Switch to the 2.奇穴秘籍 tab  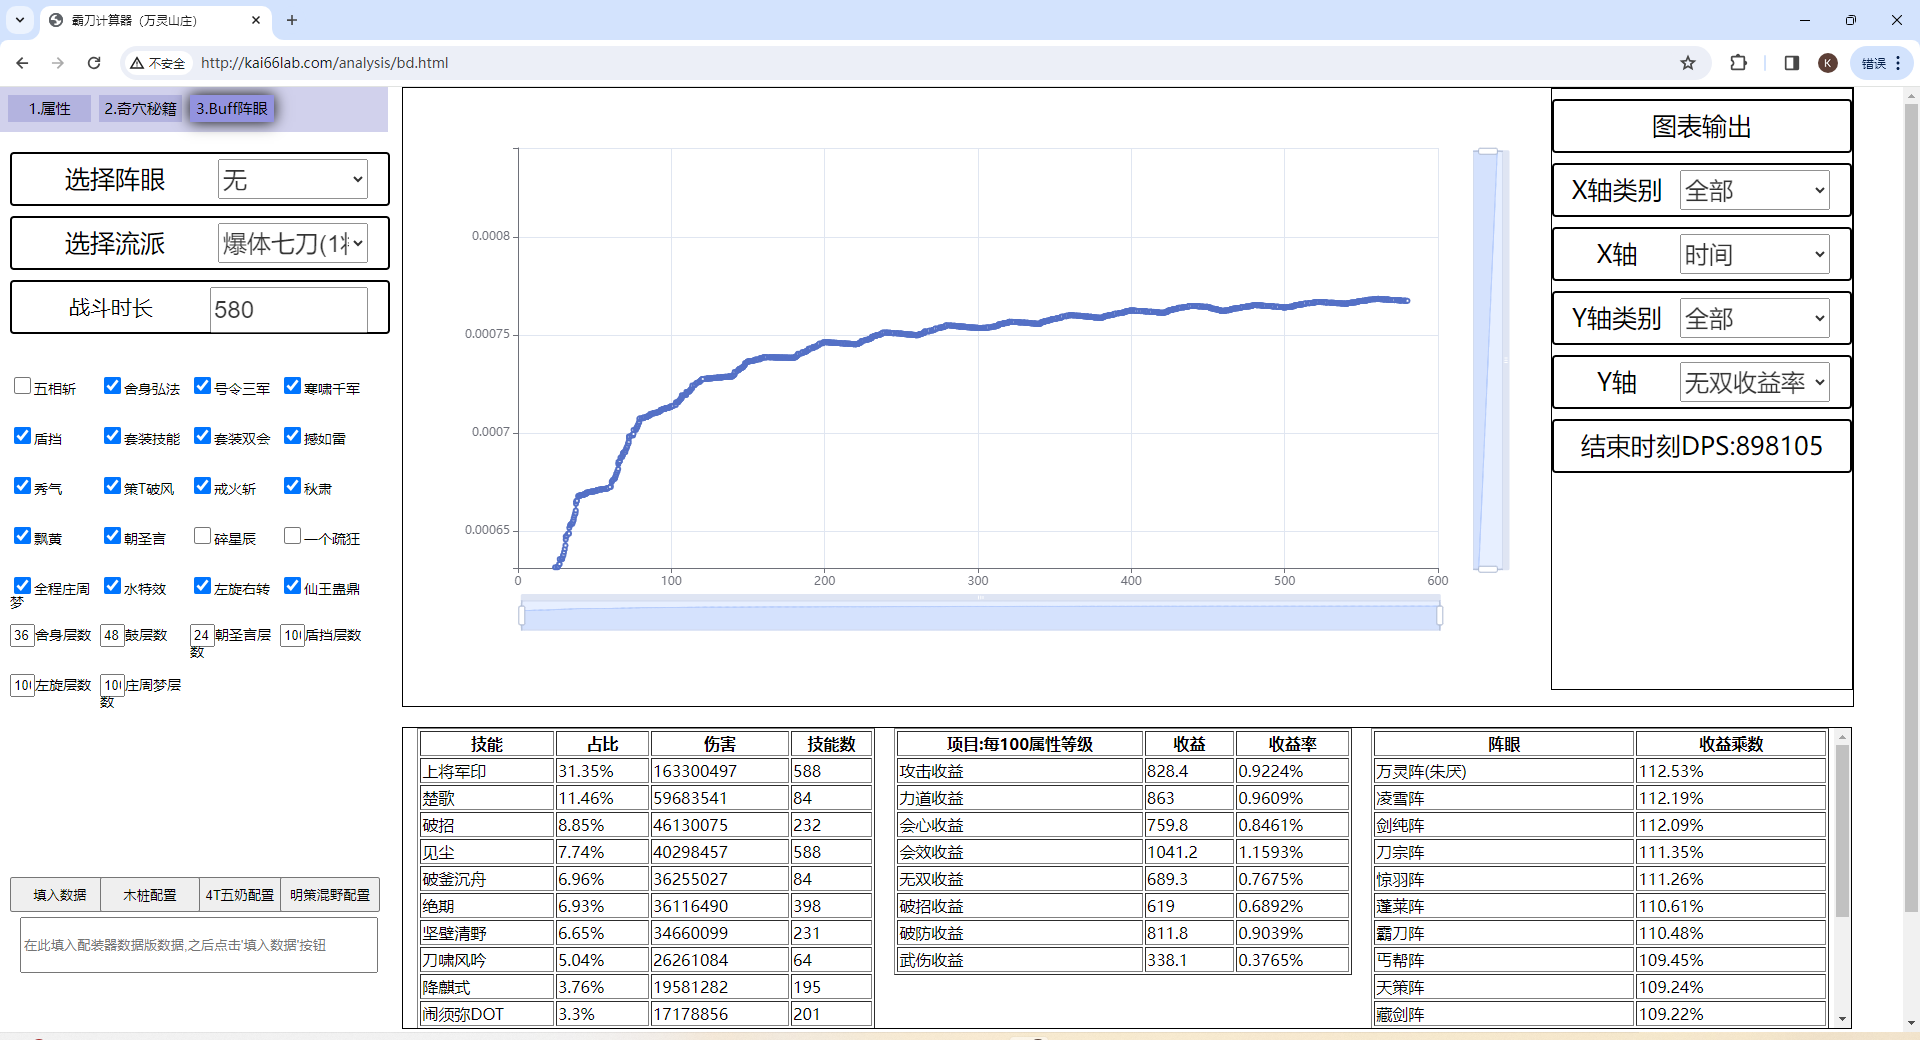pyautogui.click(x=140, y=108)
